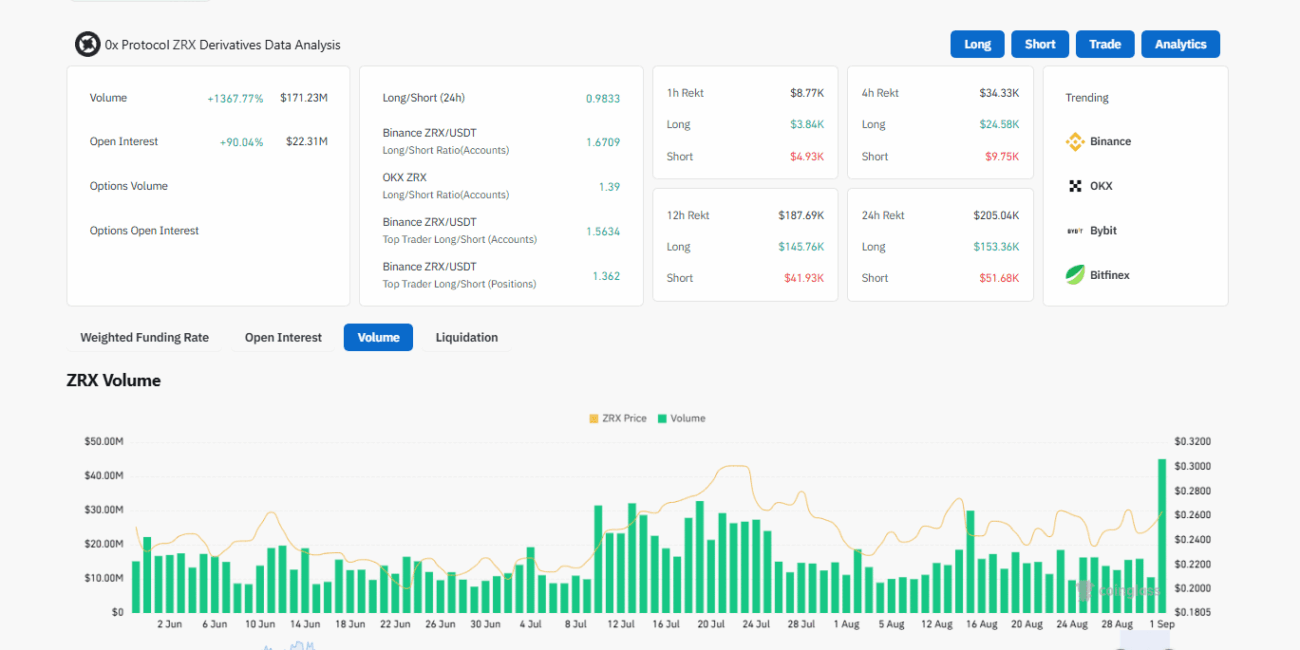Click 4h Rekt long value $24.58K
The height and width of the screenshot is (650, 1300).
(x=999, y=125)
